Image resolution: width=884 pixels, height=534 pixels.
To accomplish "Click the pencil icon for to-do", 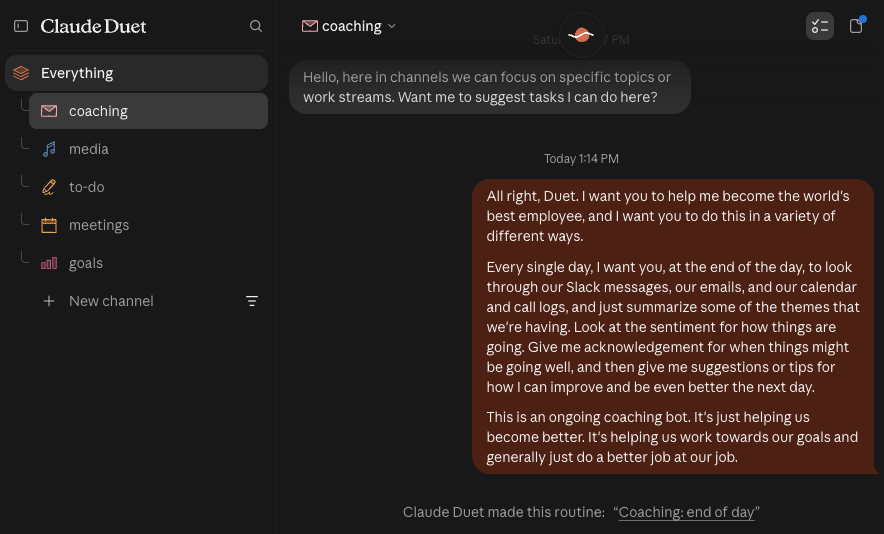I will [x=49, y=187].
